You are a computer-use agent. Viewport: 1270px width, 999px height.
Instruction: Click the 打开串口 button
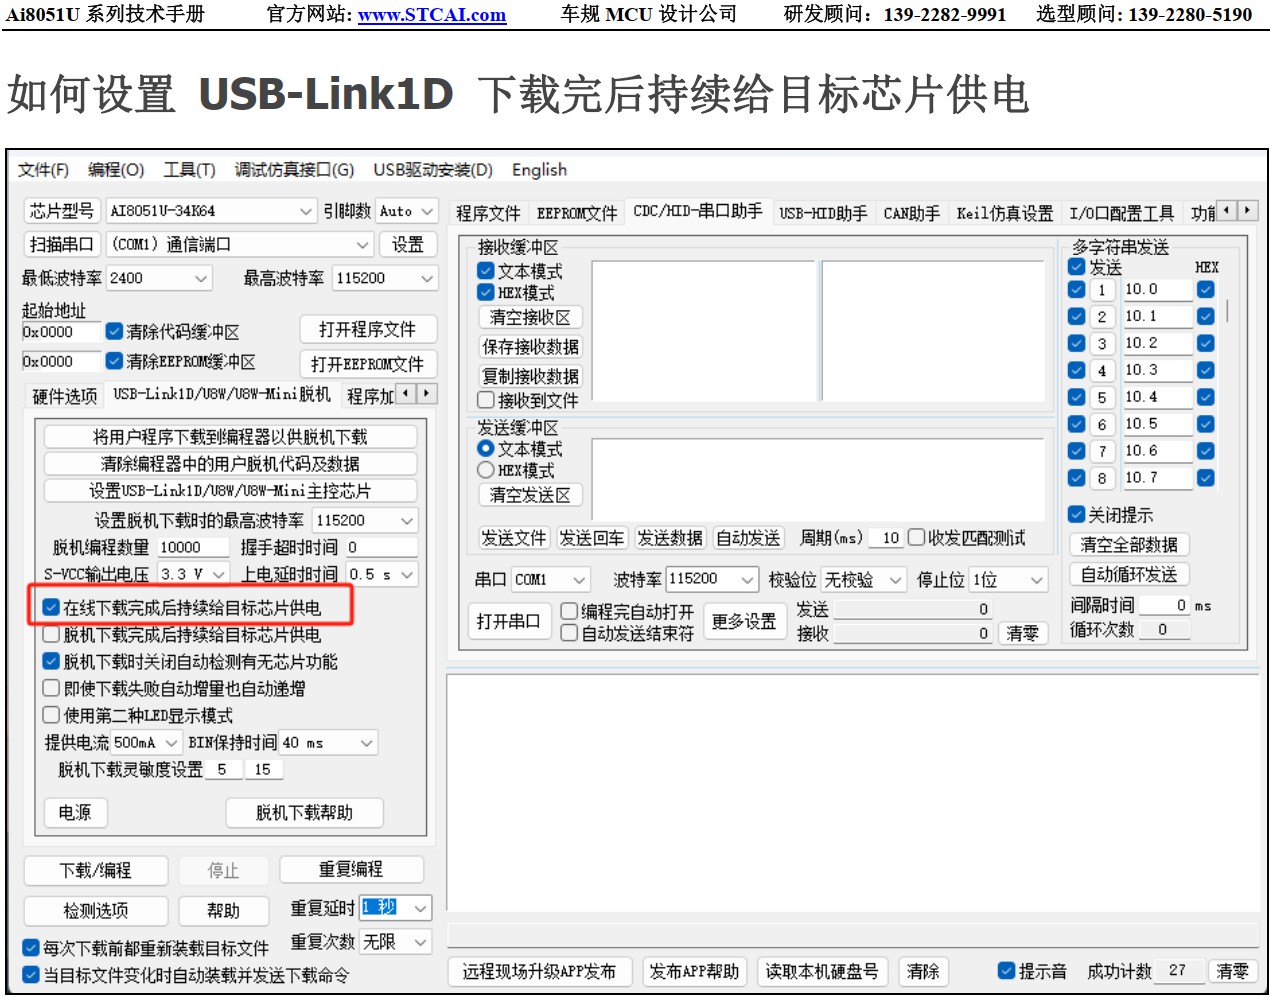click(x=508, y=621)
